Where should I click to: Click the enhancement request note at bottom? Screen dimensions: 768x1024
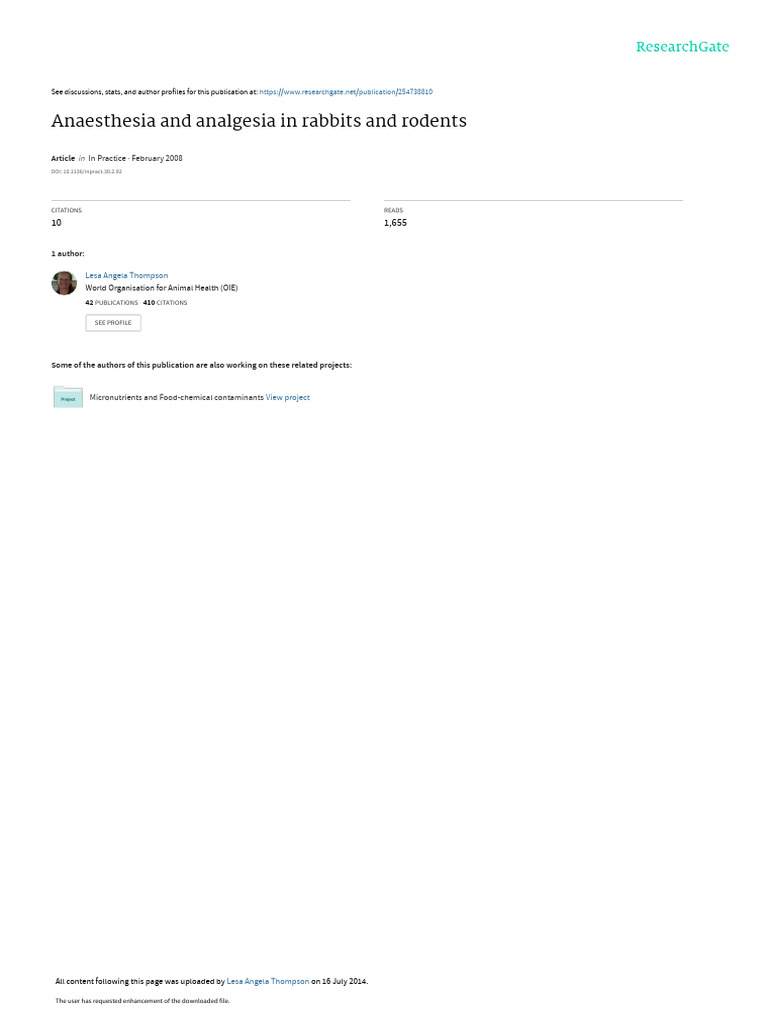tap(142, 1000)
